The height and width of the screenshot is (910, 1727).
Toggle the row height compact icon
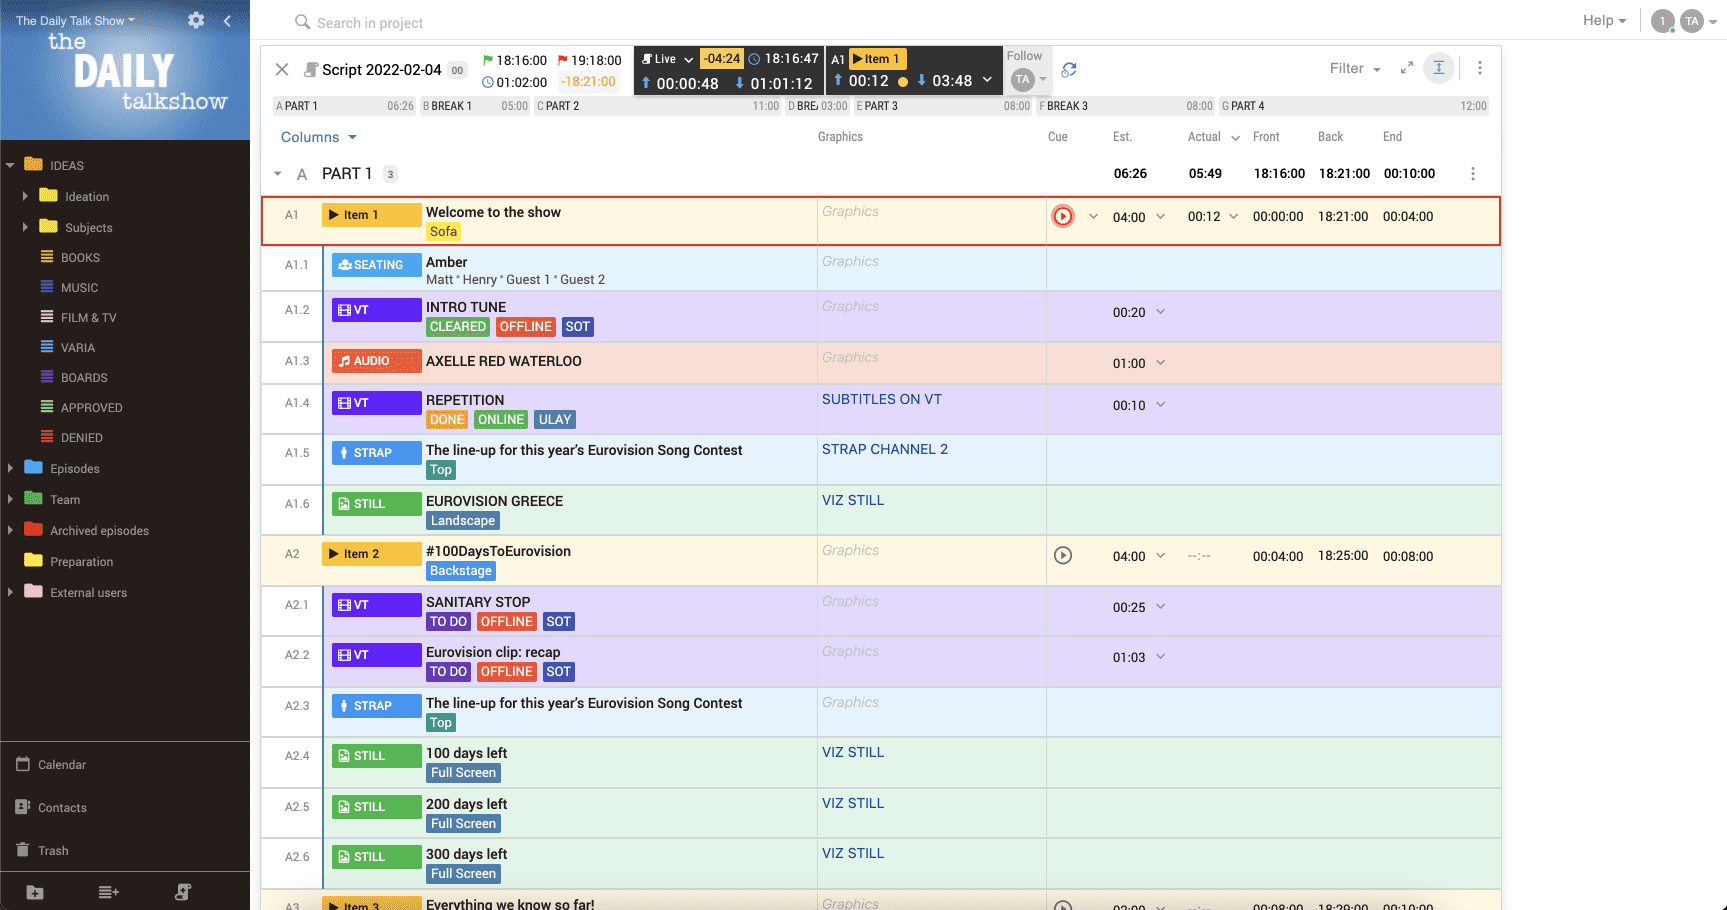pyautogui.click(x=1438, y=68)
